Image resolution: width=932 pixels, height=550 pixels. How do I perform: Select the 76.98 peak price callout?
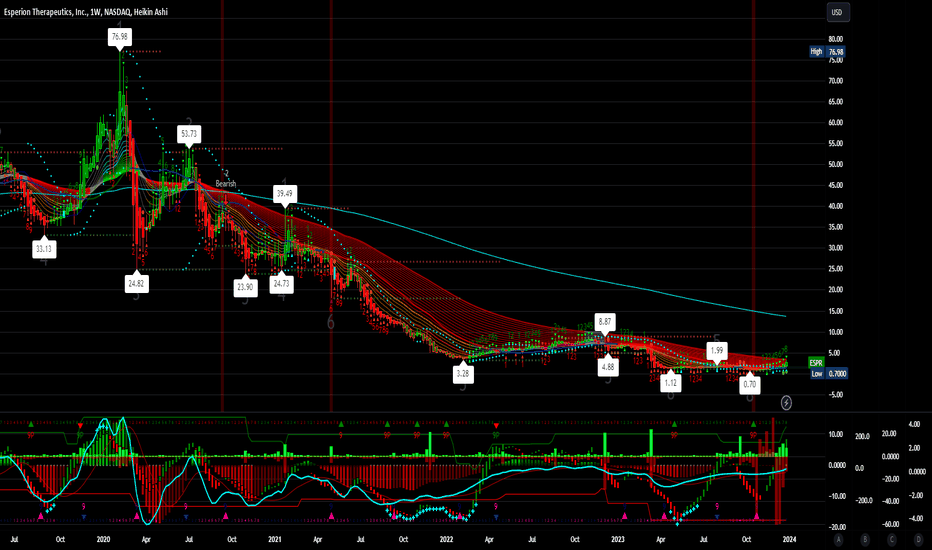pos(119,37)
